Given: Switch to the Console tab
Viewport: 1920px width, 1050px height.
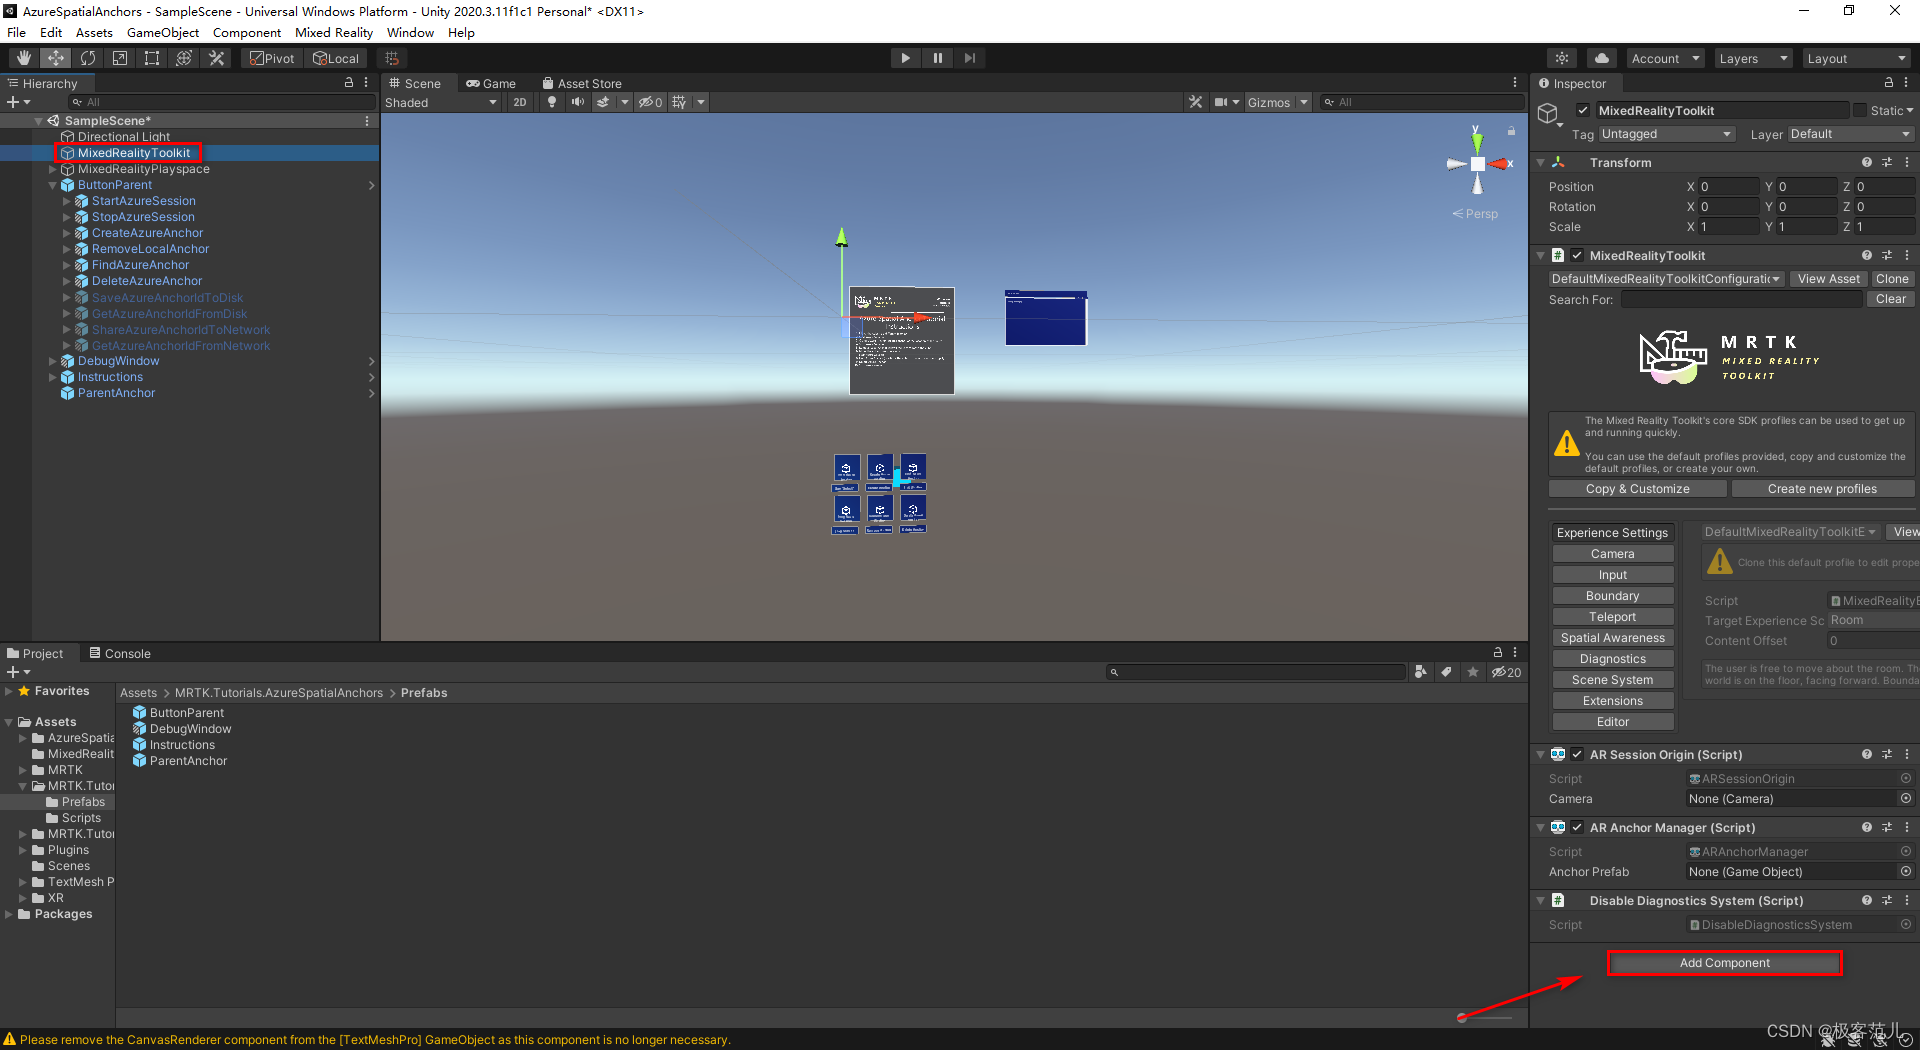Looking at the screenshot, I should (x=120, y=653).
